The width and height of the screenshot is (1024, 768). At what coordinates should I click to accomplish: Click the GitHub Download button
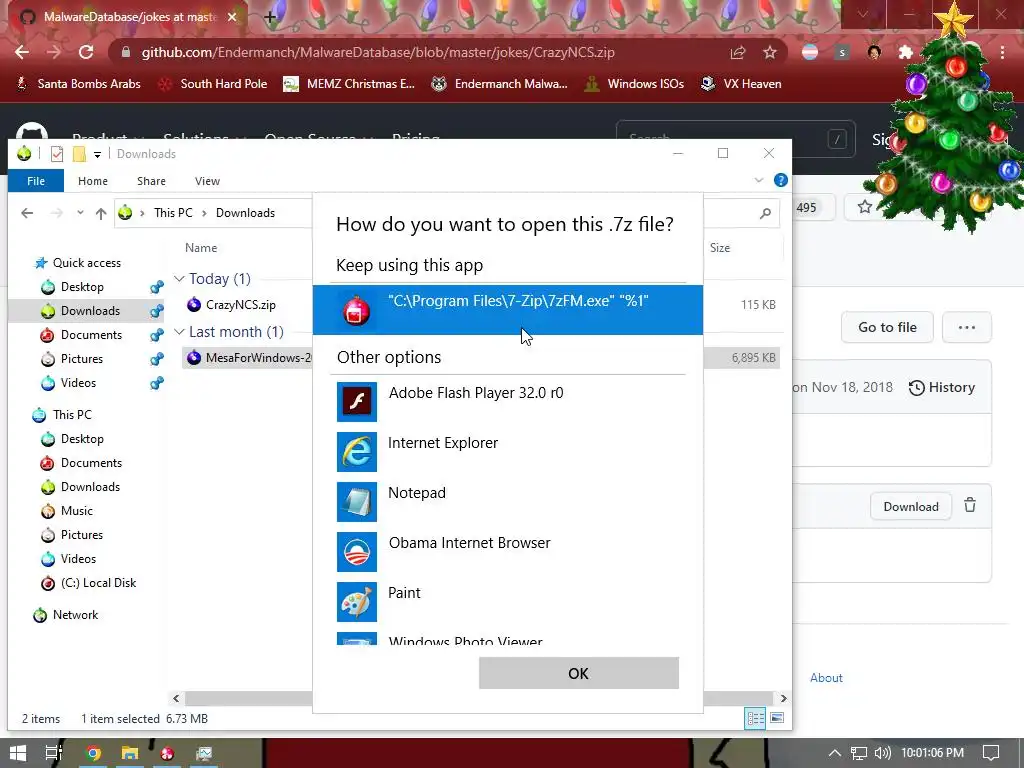910,507
